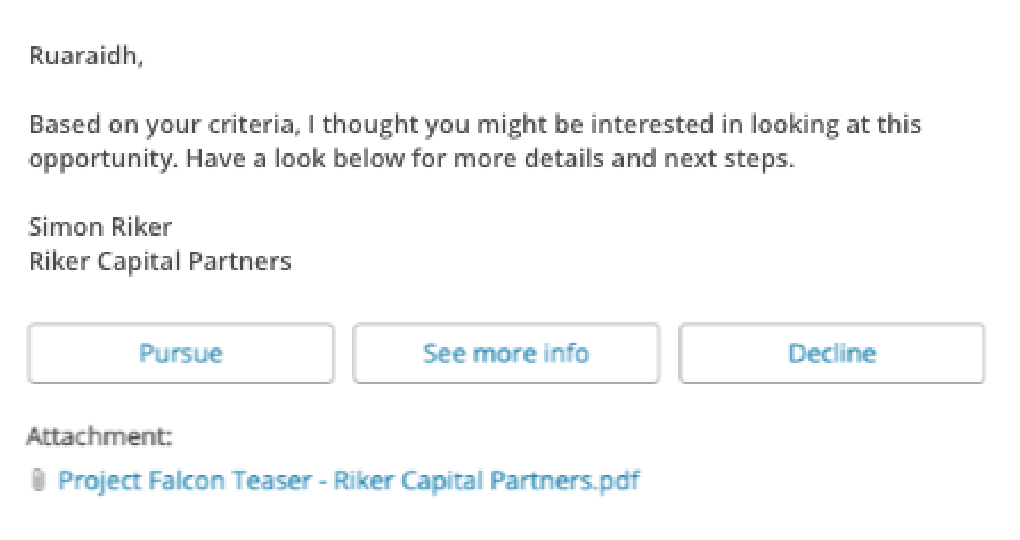
Task: Click the word "criteria" in the message
Action: (x=251, y=124)
